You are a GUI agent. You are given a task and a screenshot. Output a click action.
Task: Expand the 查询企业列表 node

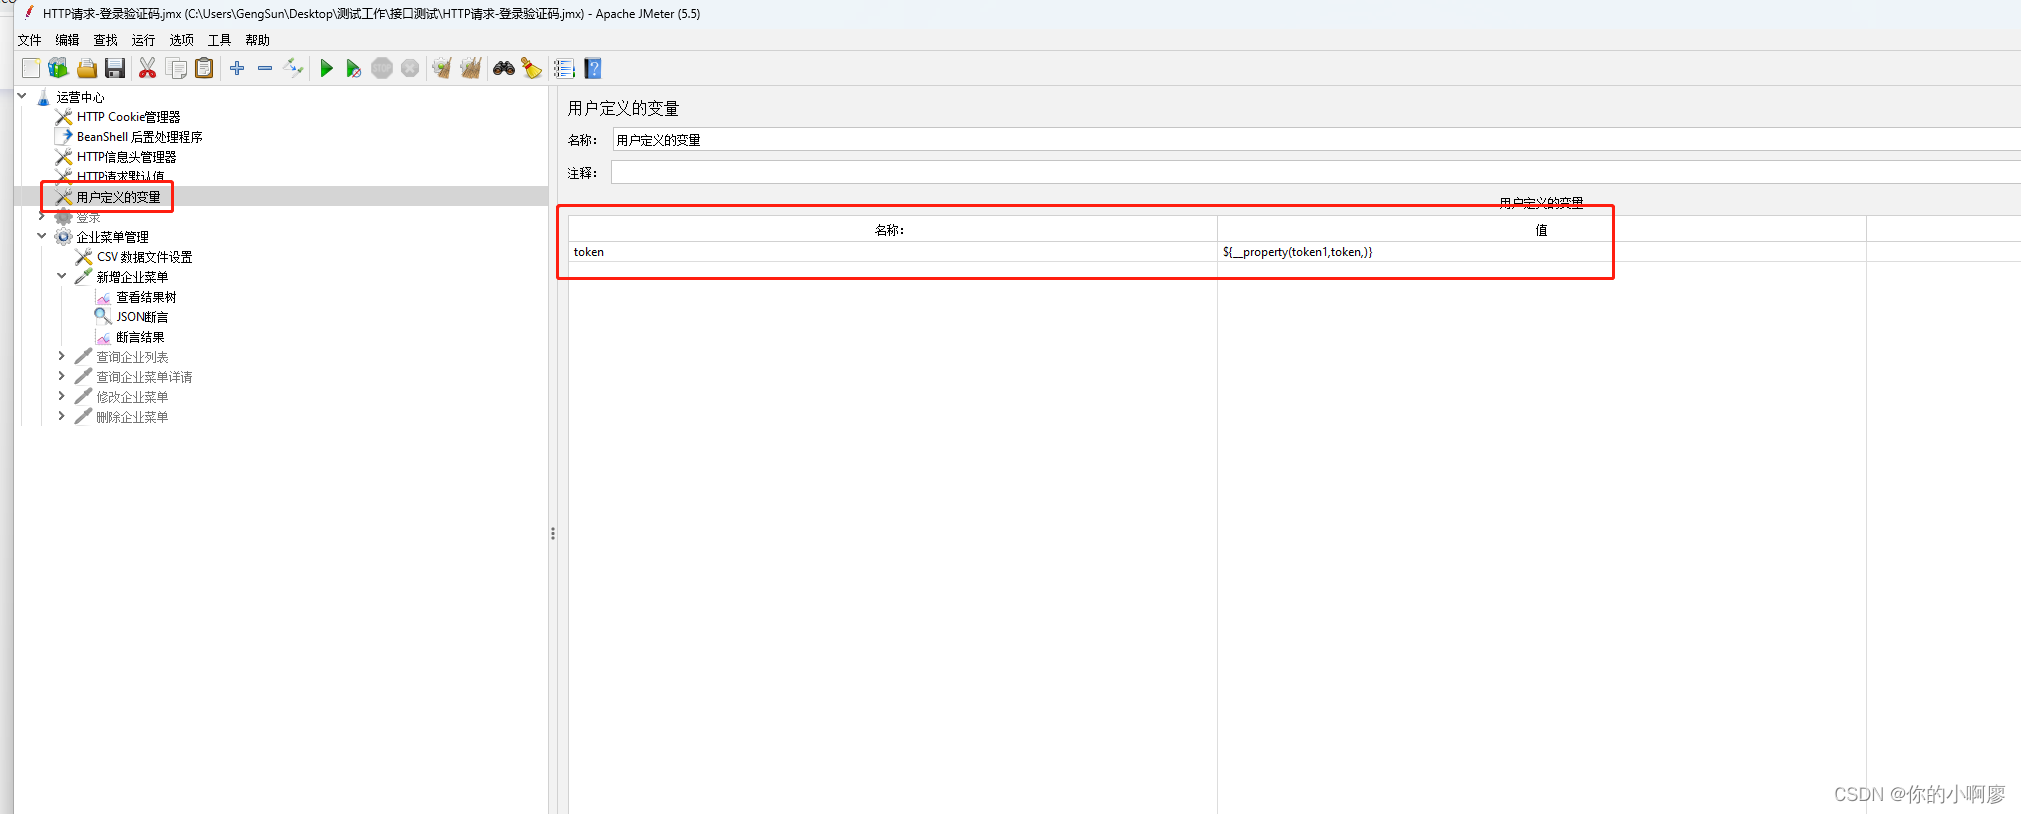[x=62, y=356]
